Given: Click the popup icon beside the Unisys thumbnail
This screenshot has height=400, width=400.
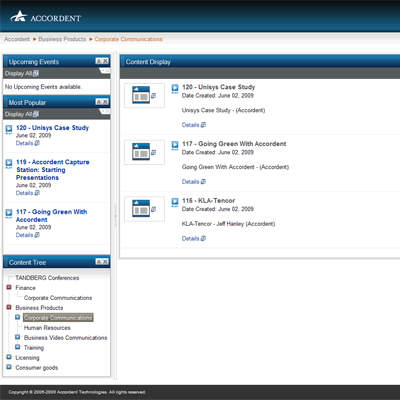Looking at the screenshot, I should (154, 96).
